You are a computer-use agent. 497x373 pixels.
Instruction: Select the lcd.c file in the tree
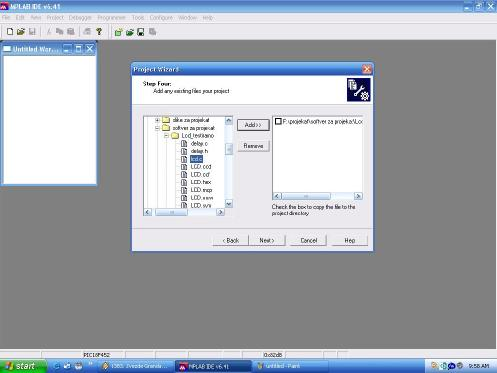point(196,159)
